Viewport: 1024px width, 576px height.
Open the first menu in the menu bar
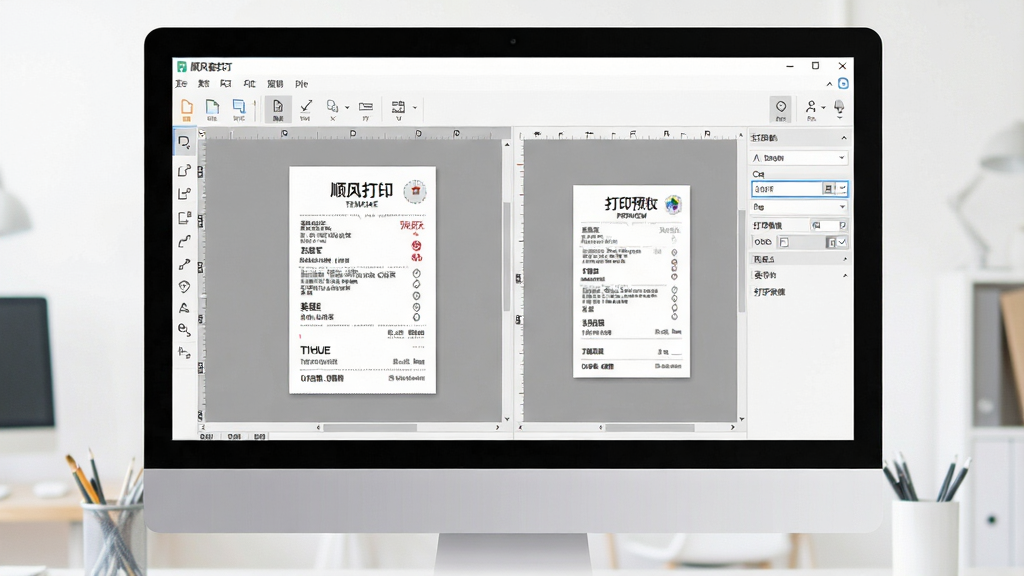coord(182,84)
